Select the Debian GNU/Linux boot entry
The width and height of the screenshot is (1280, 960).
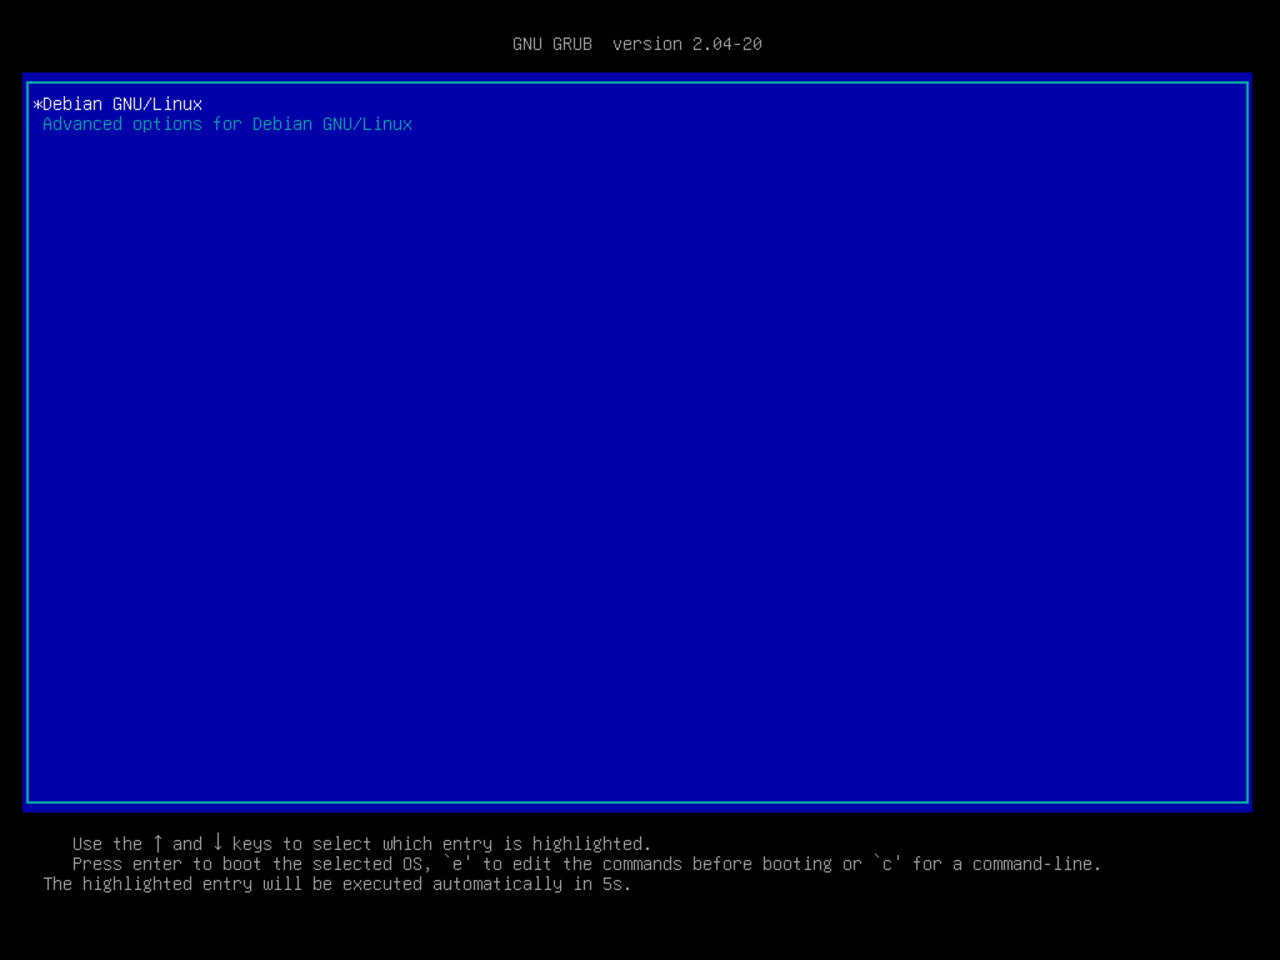tap(637, 104)
